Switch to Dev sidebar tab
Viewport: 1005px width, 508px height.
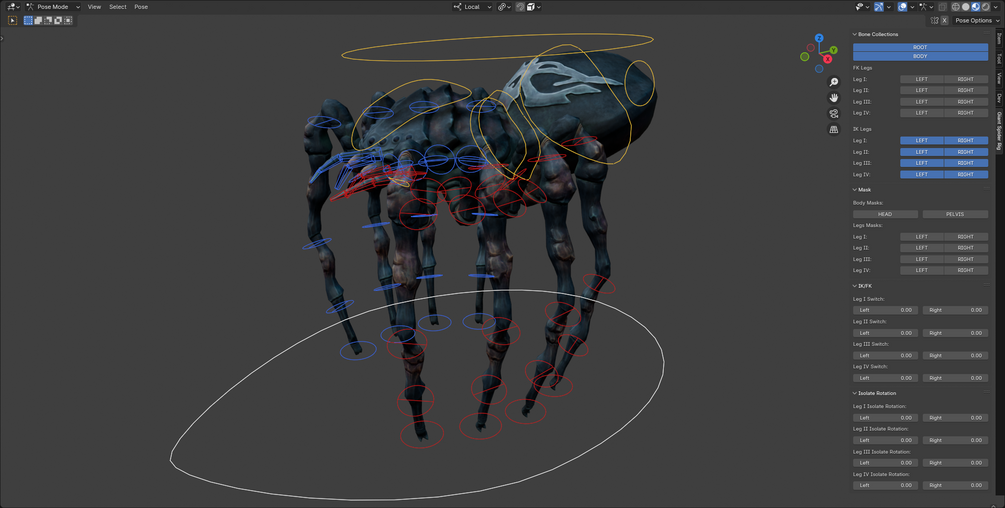click(x=999, y=98)
